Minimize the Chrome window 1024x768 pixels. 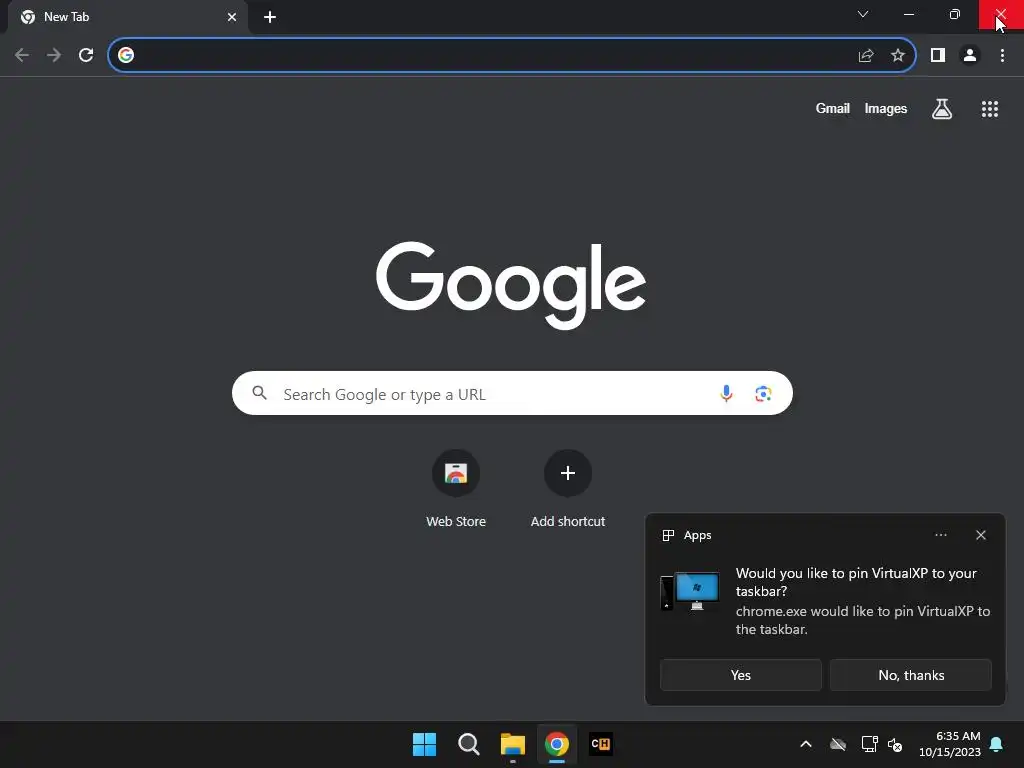(x=908, y=14)
